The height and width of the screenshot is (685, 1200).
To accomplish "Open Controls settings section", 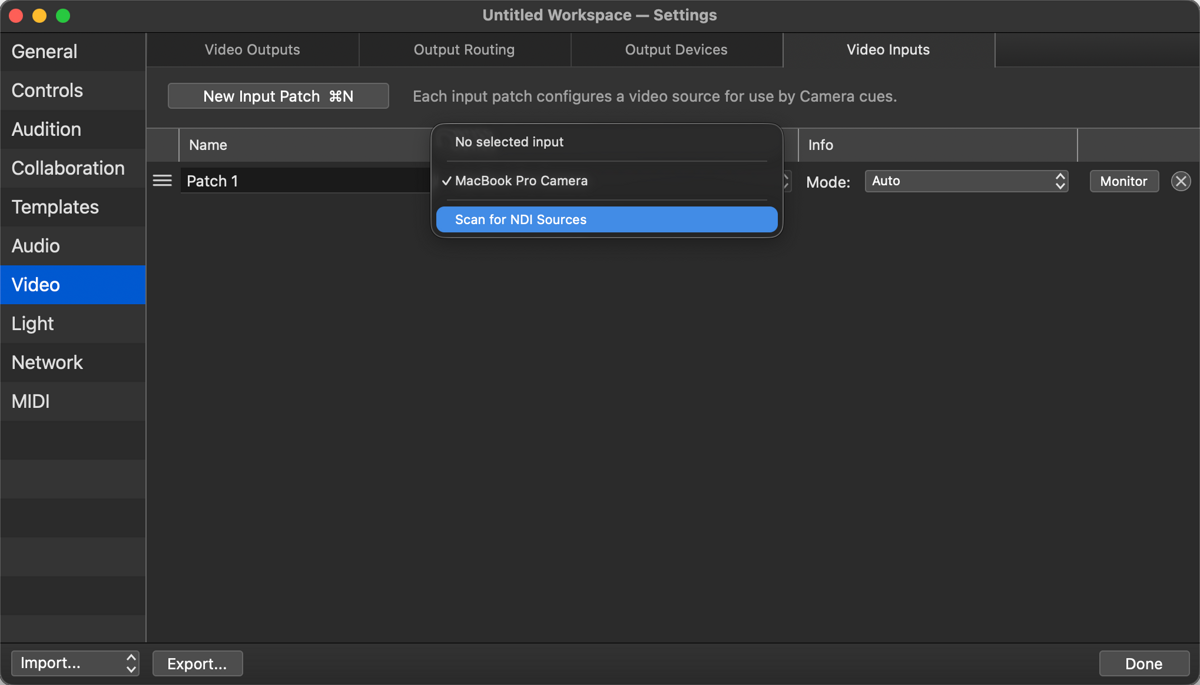I will point(73,90).
